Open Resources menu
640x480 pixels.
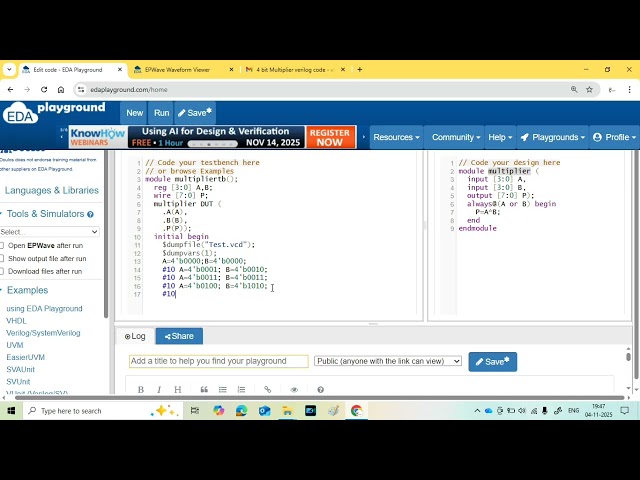click(x=396, y=137)
